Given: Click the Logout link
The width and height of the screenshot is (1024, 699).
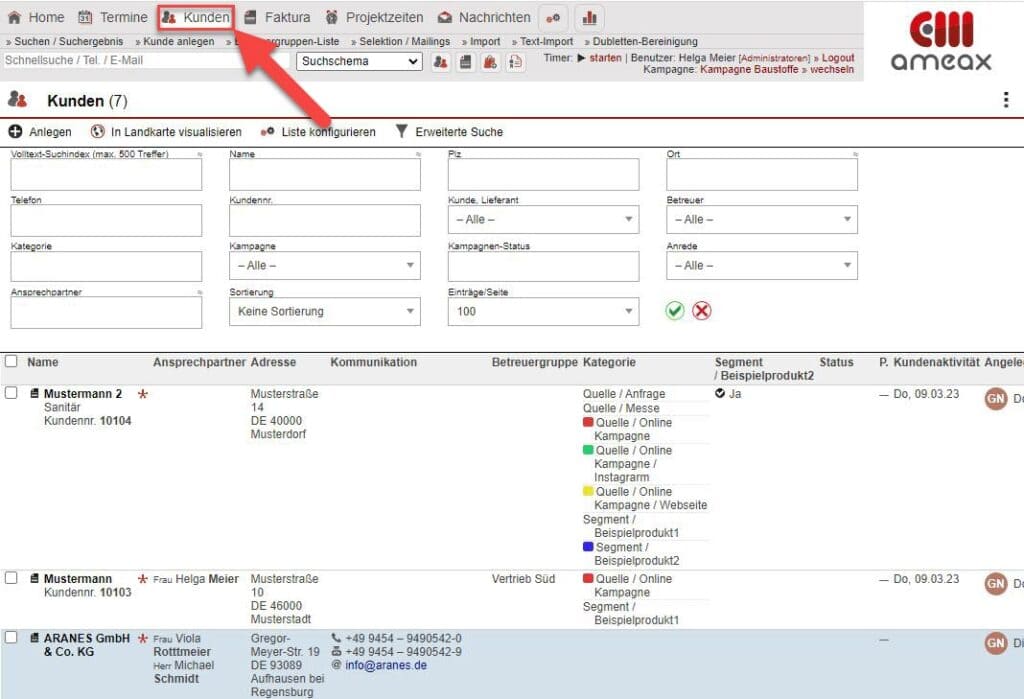Looking at the screenshot, I should (838, 58).
